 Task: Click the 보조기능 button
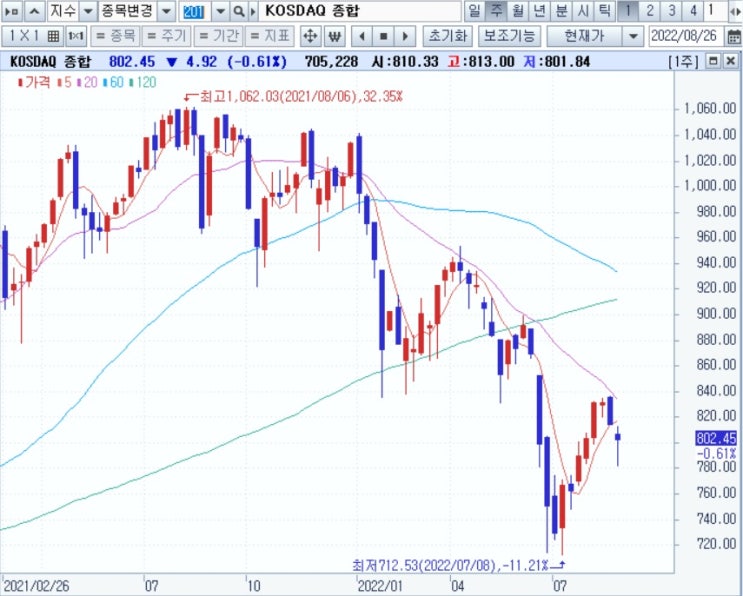coord(510,36)
